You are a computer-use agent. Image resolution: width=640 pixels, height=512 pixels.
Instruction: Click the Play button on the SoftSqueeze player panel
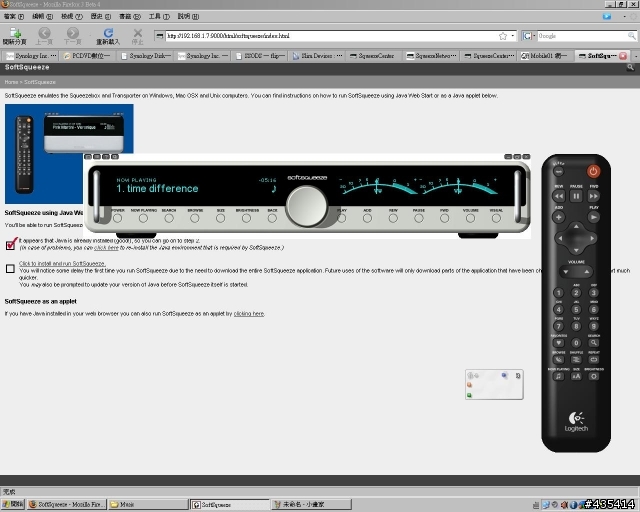tap(342, 218)
